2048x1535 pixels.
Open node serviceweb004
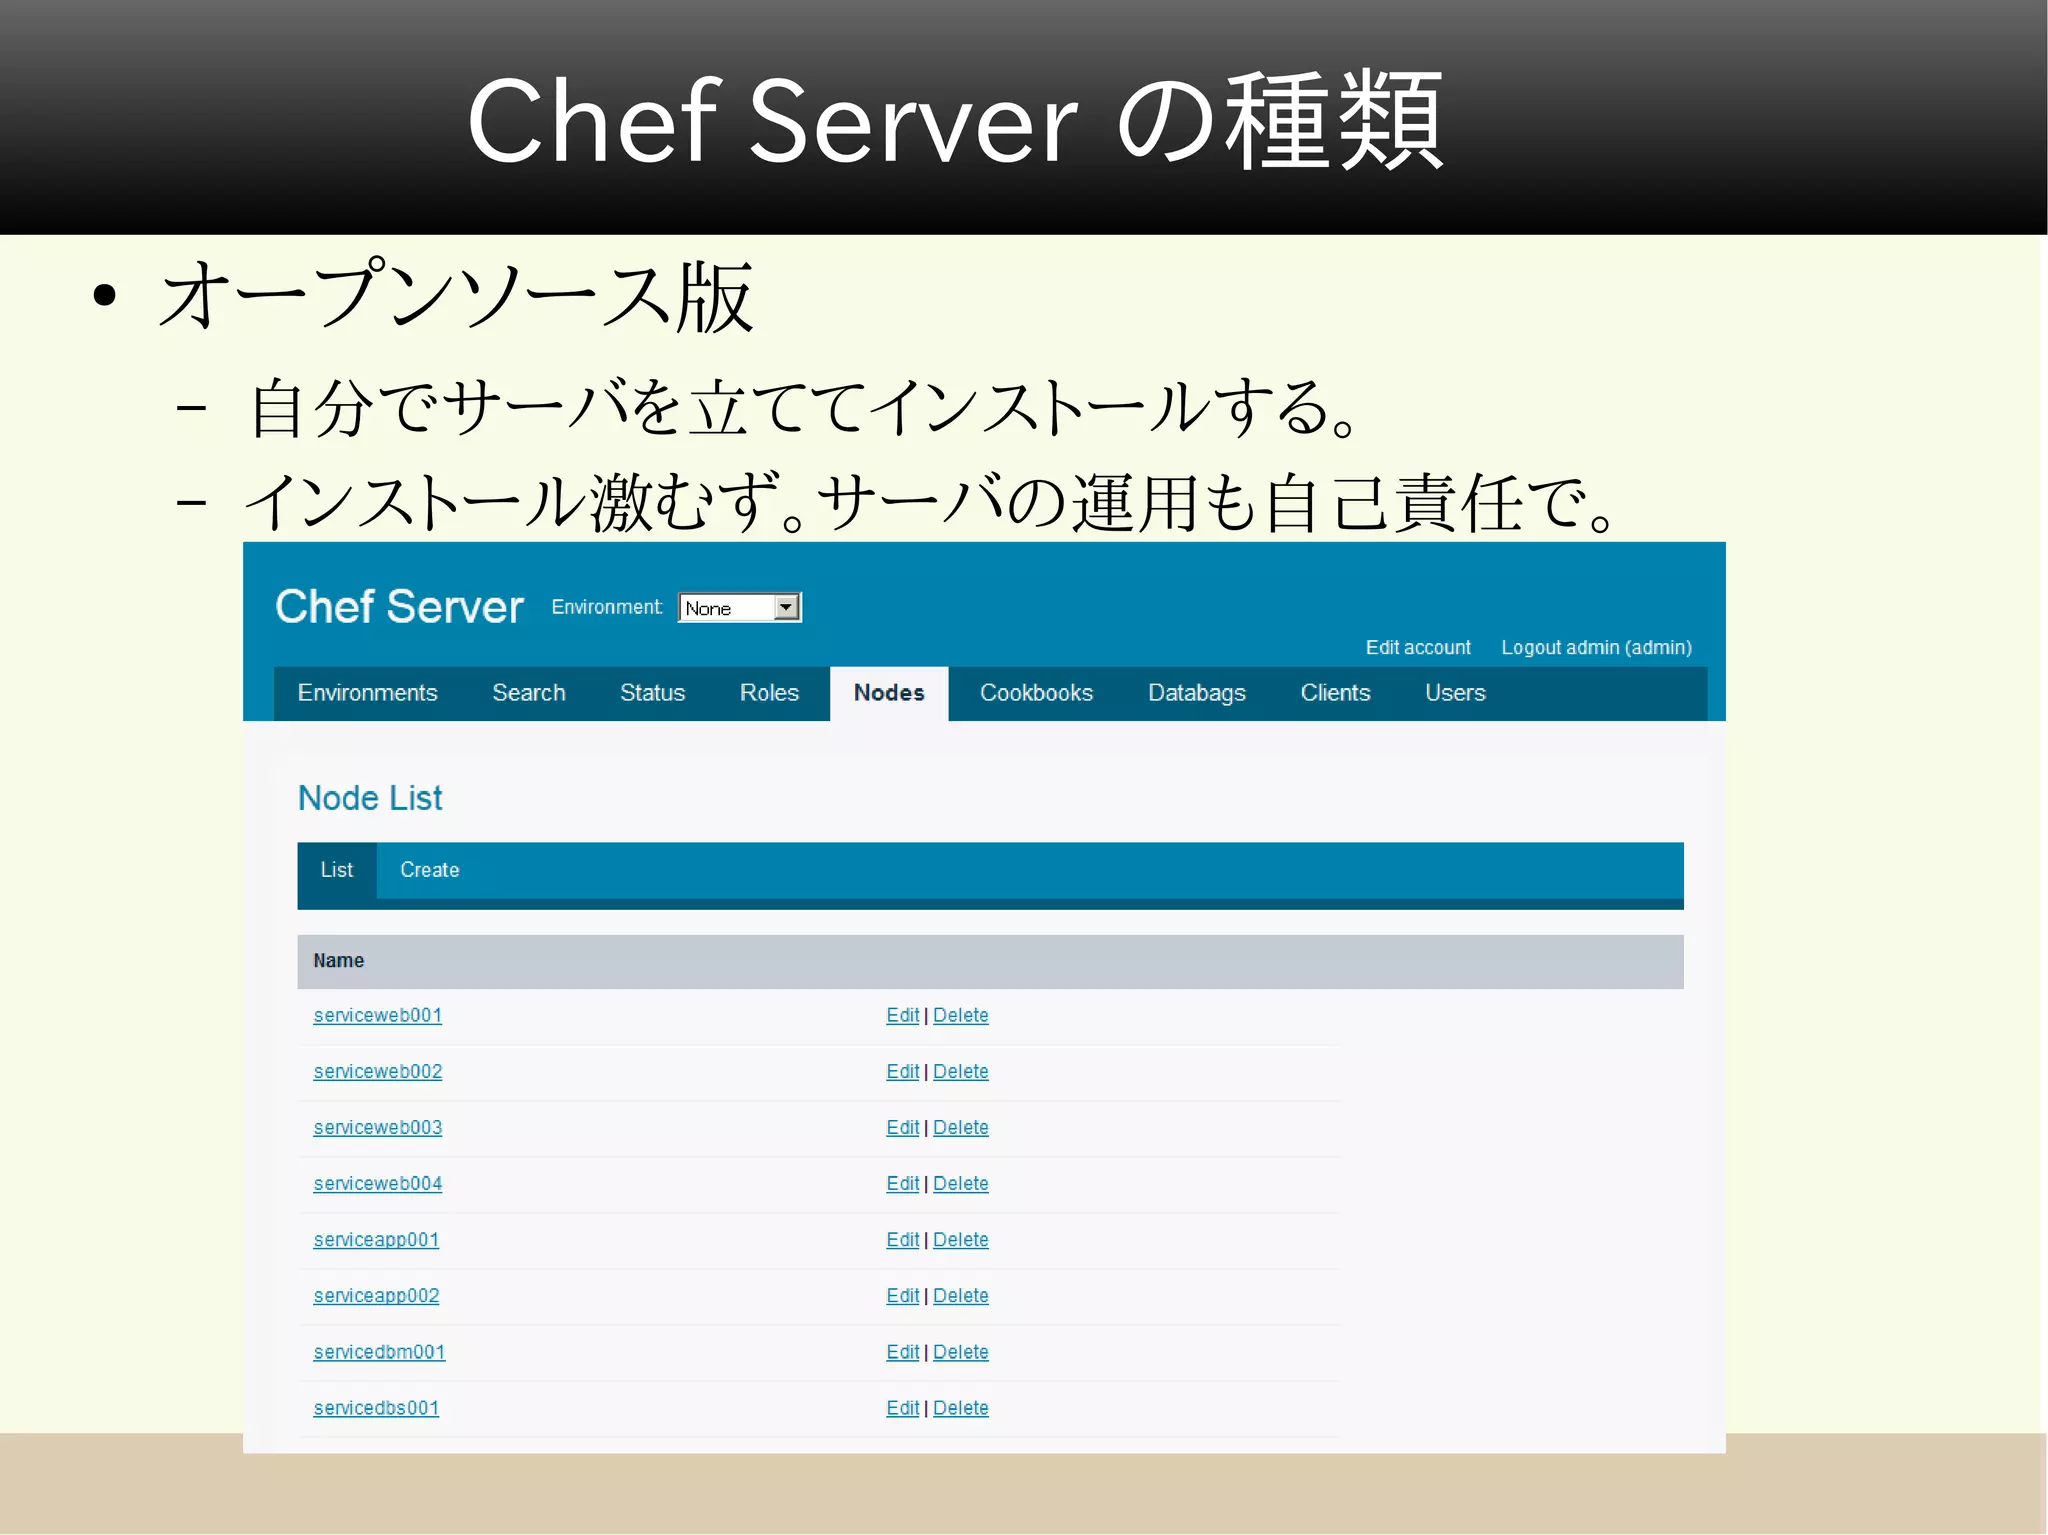(377, 1183)
